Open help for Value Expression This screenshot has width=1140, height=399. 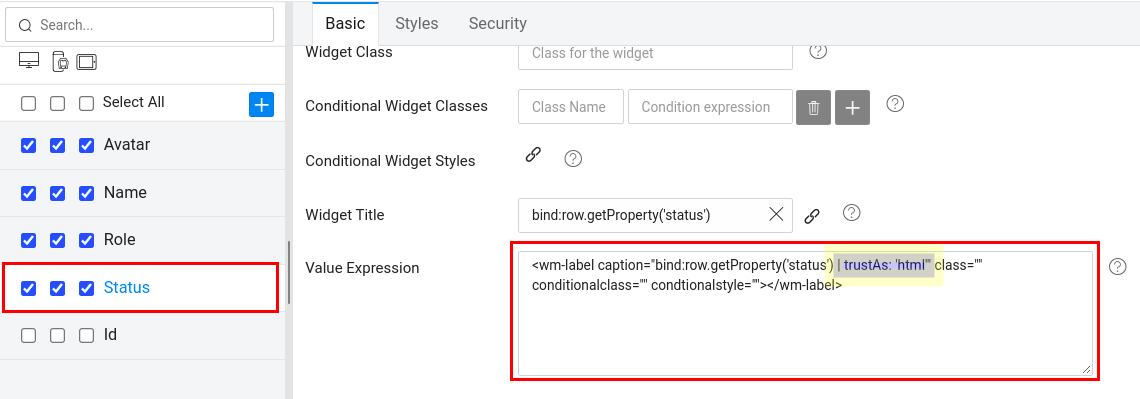1117,267
